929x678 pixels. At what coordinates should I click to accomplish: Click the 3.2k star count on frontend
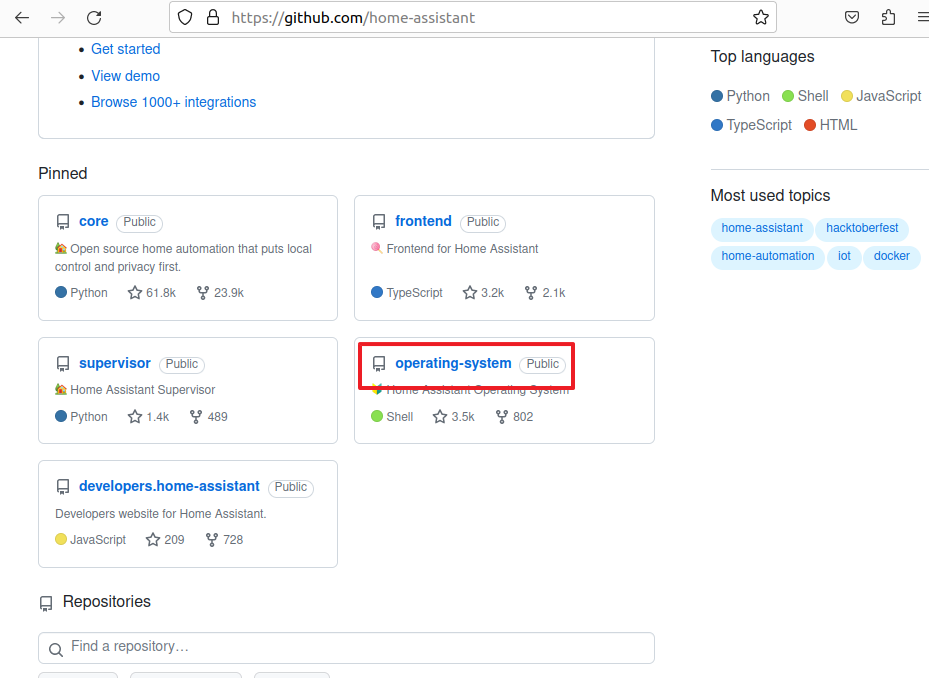492,293
